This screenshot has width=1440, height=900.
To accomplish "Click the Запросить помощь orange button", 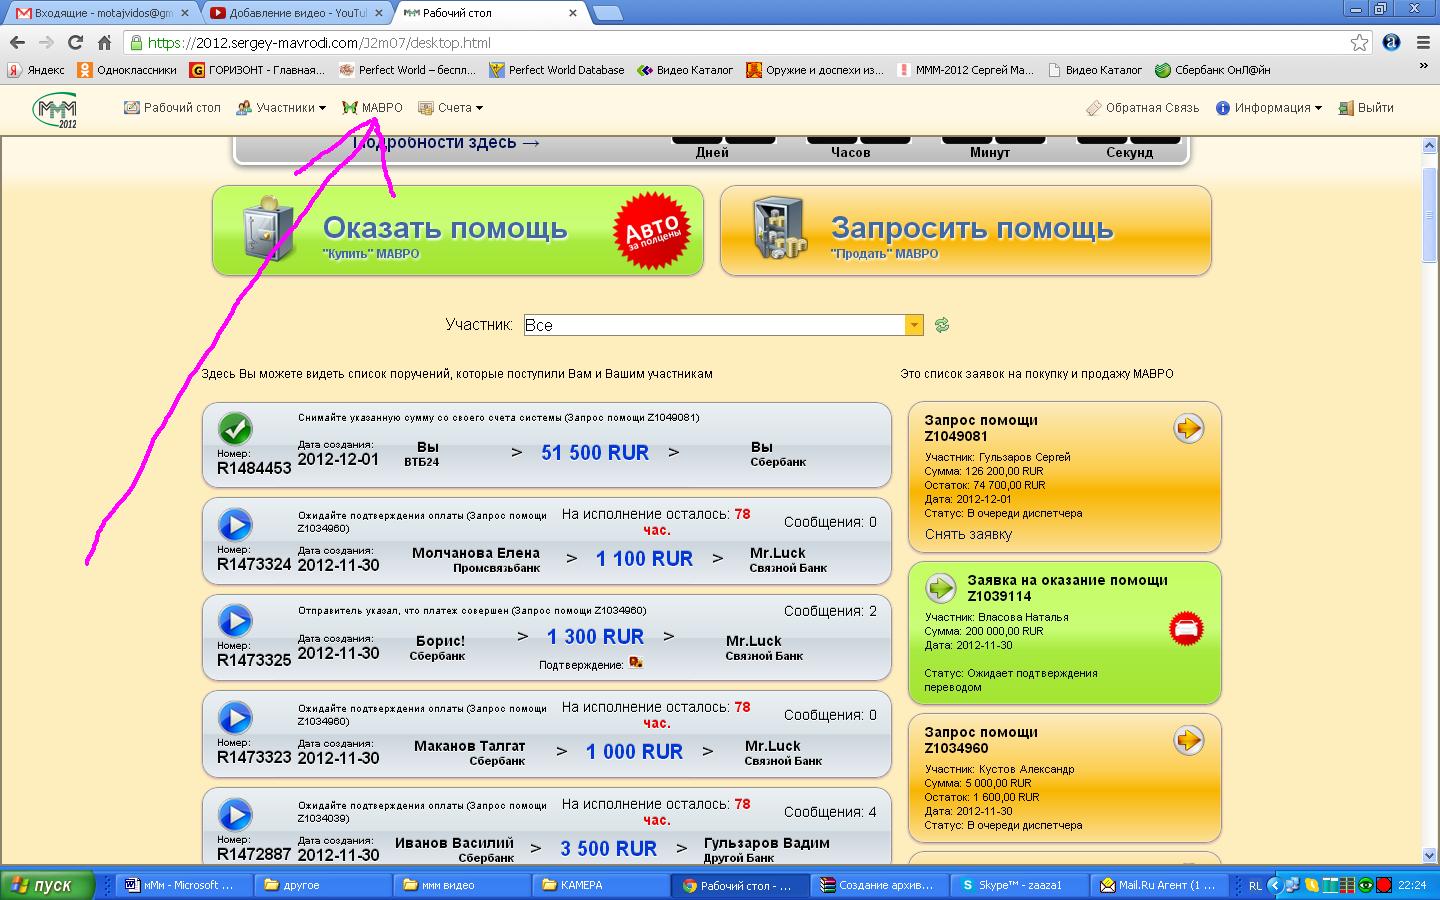I will pos(966,230).
